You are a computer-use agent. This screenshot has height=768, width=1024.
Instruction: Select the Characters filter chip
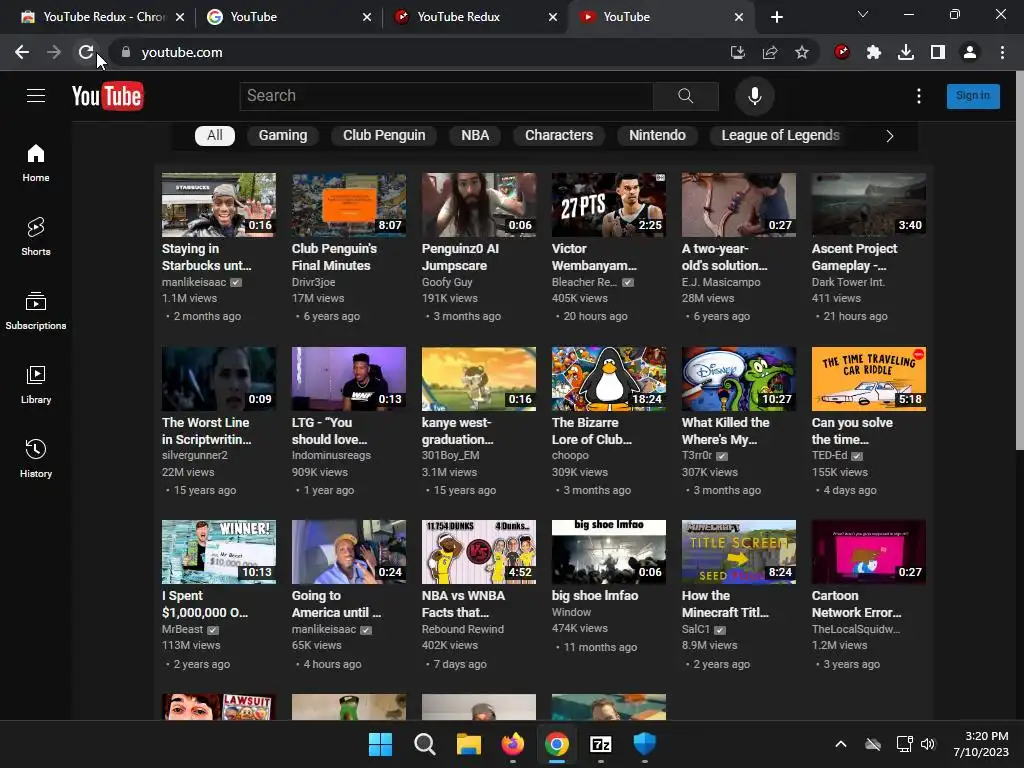(559, 135)
